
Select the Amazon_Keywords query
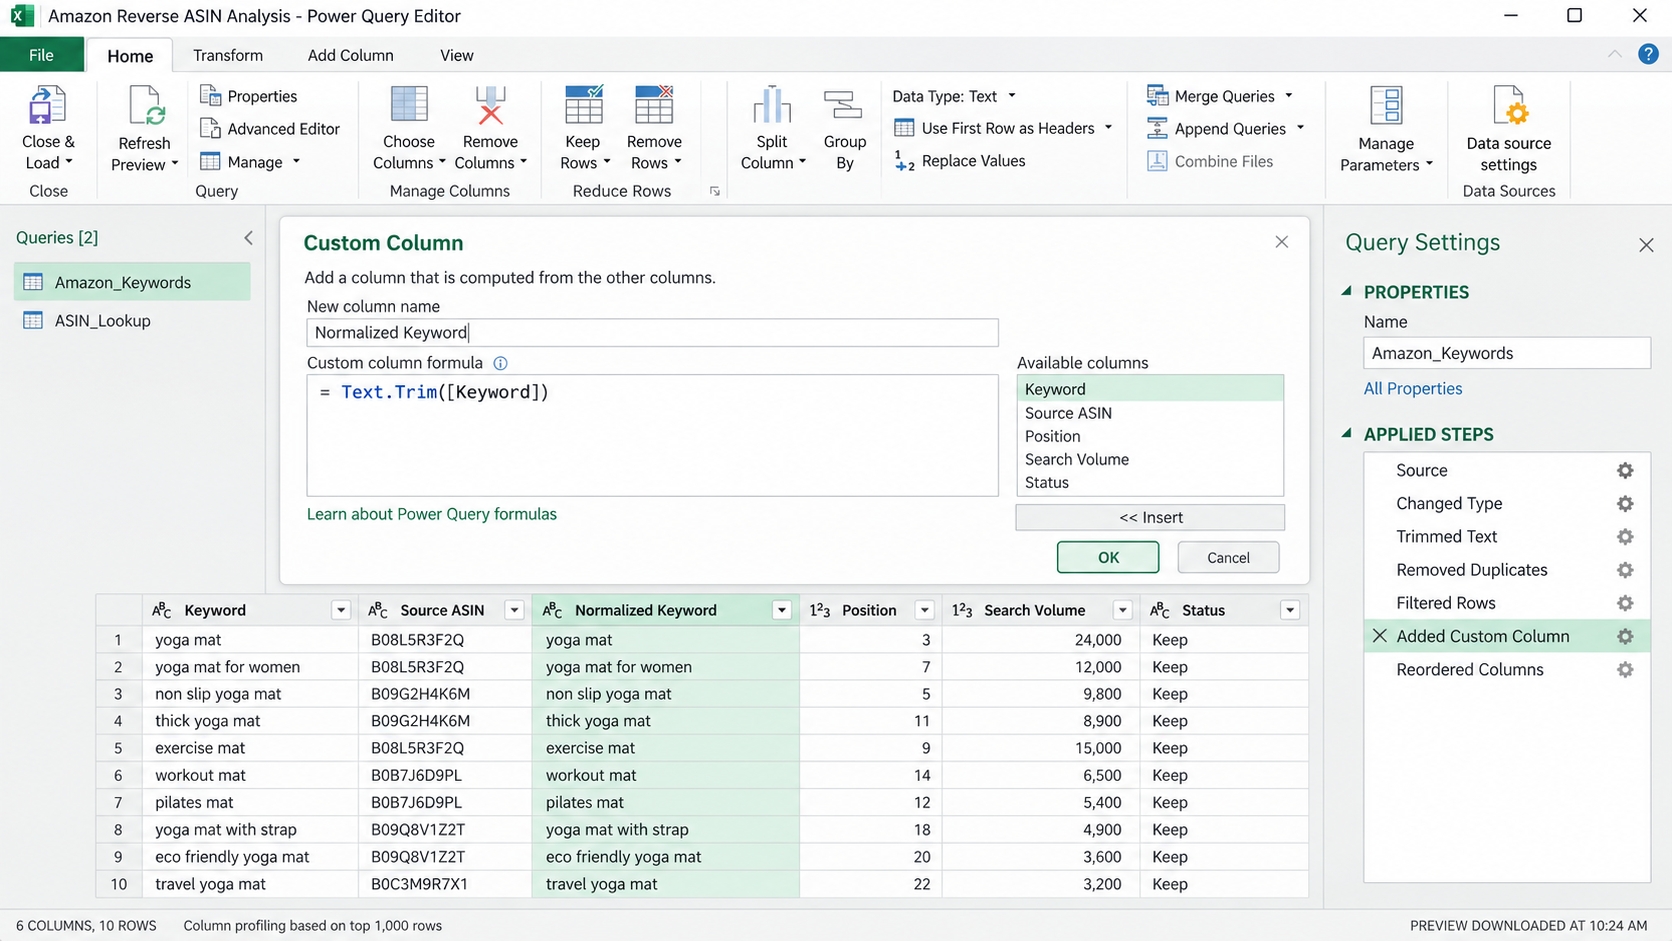pos(132,282)
